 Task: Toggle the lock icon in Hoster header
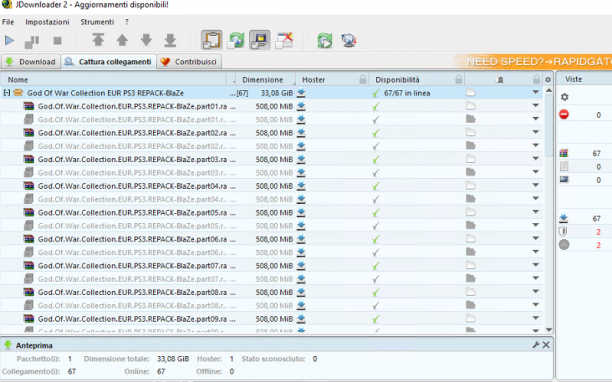(x=363, y=80)
